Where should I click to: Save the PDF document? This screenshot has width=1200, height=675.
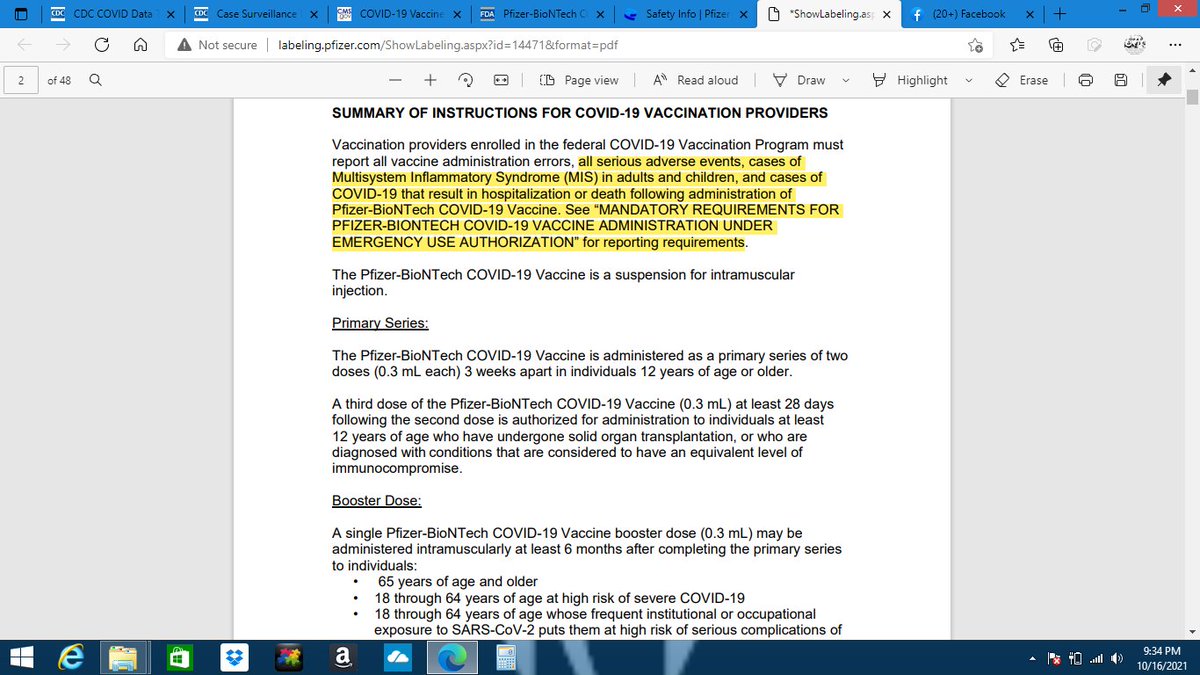coord(1122,80)
